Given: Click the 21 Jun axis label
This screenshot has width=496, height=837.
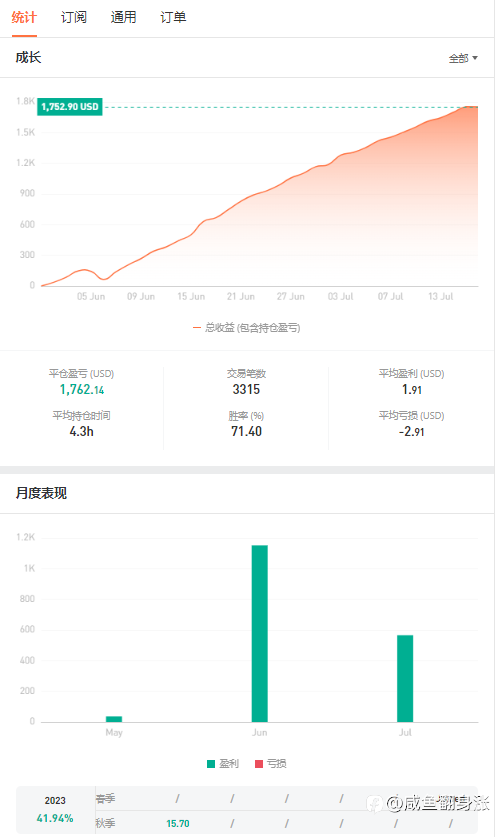Looking at the screenshot, I should [241, 296].
